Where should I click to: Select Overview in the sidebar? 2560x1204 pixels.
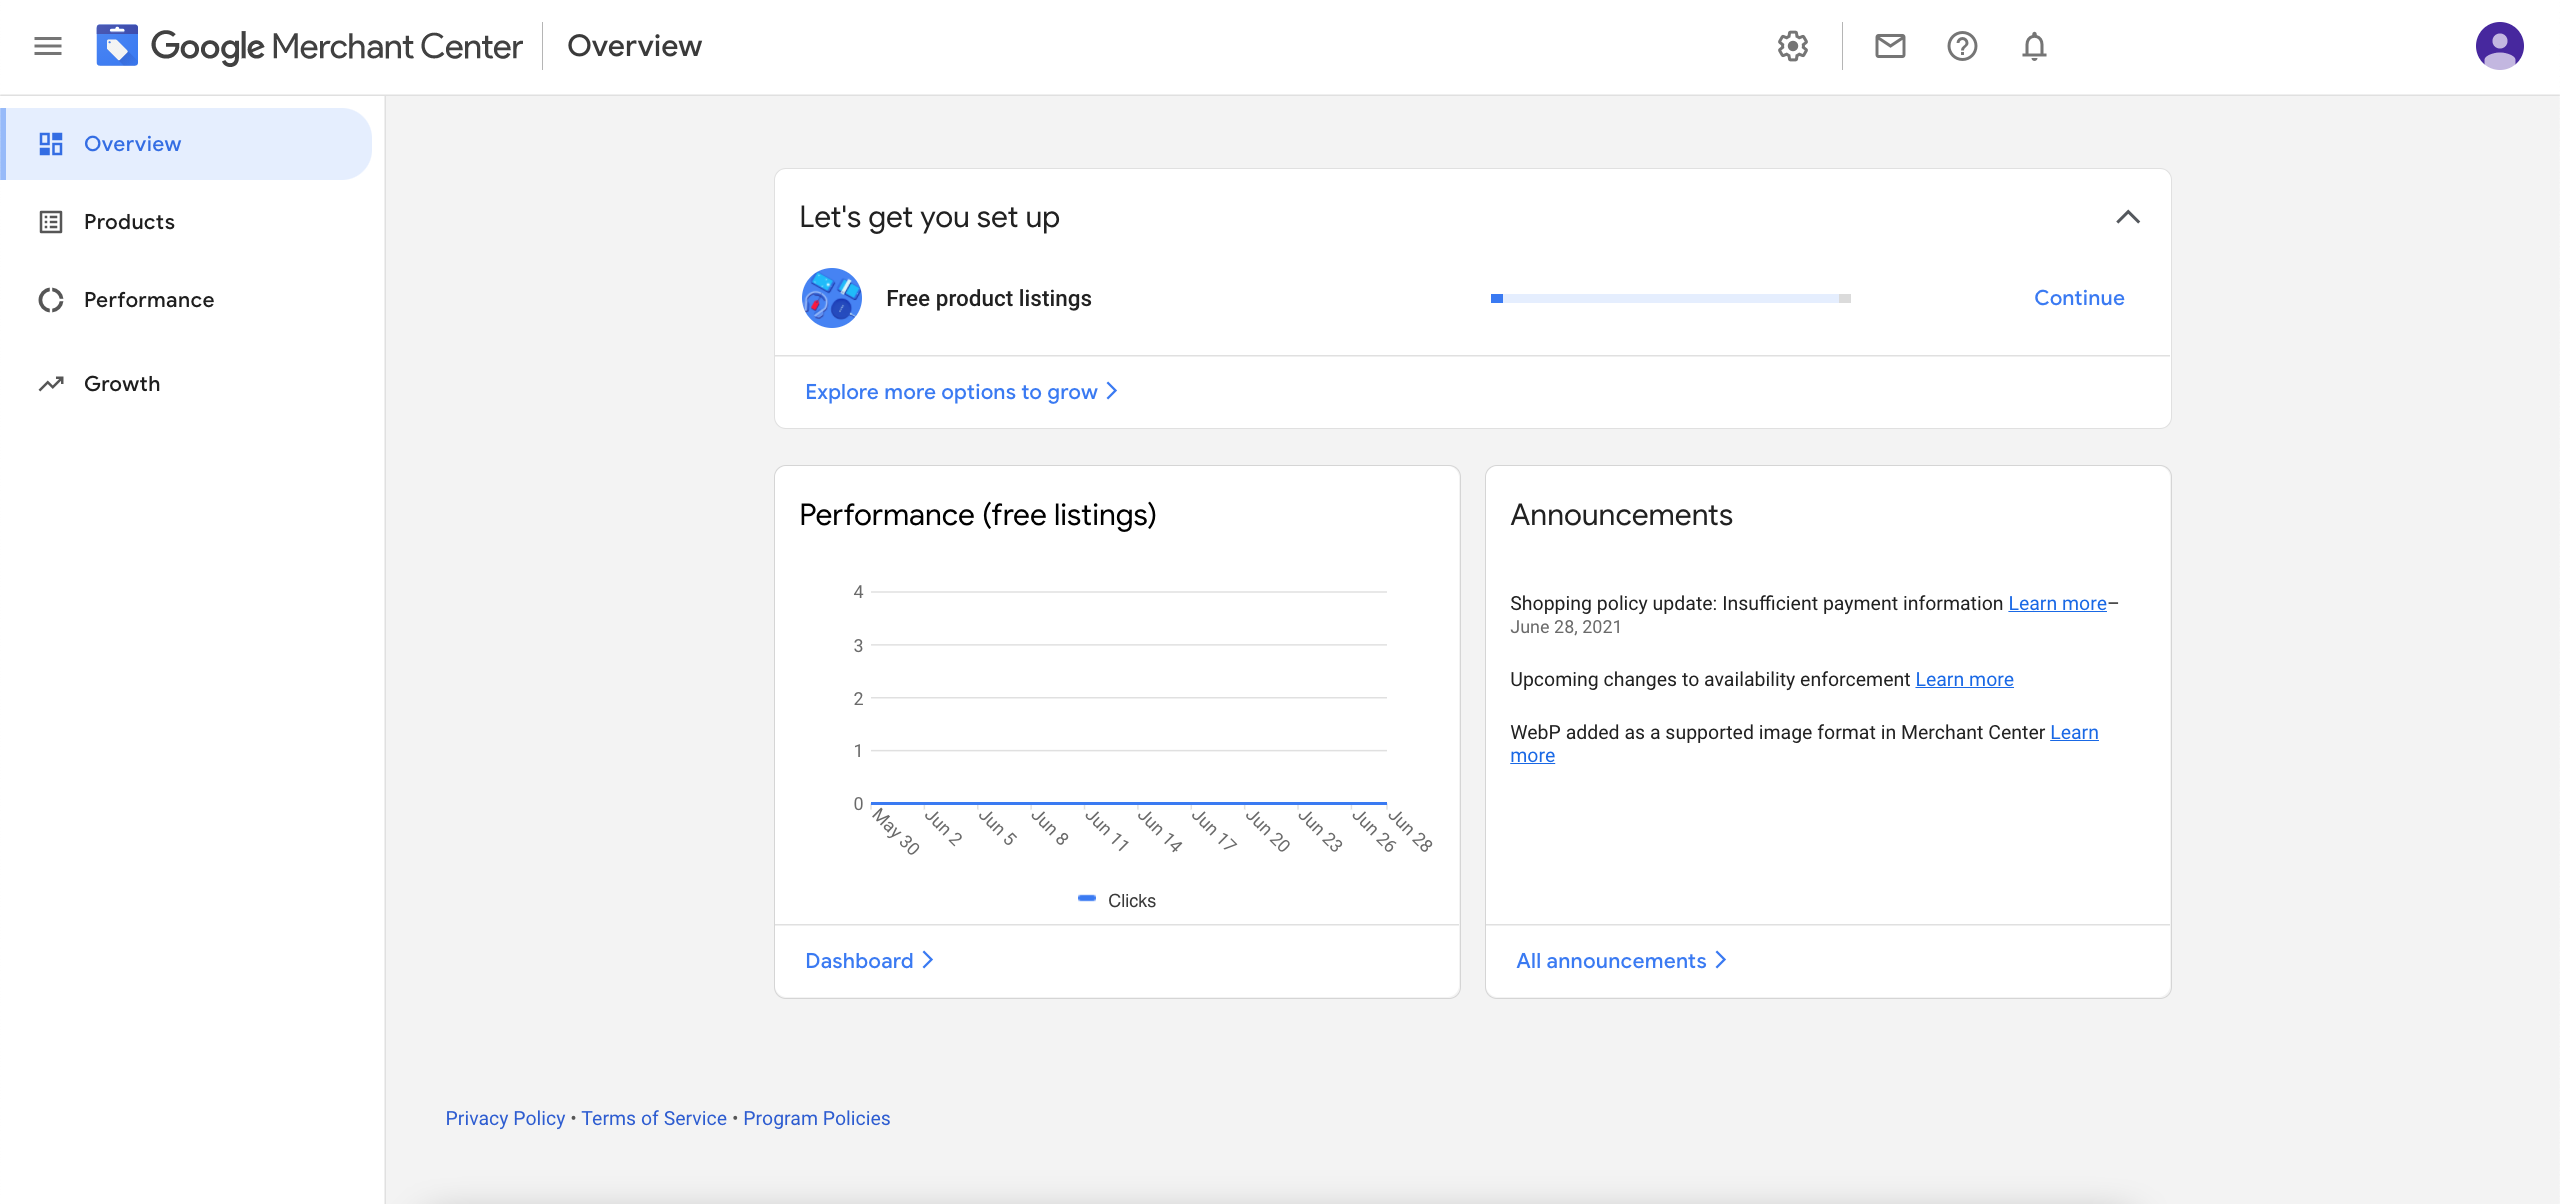132,144
